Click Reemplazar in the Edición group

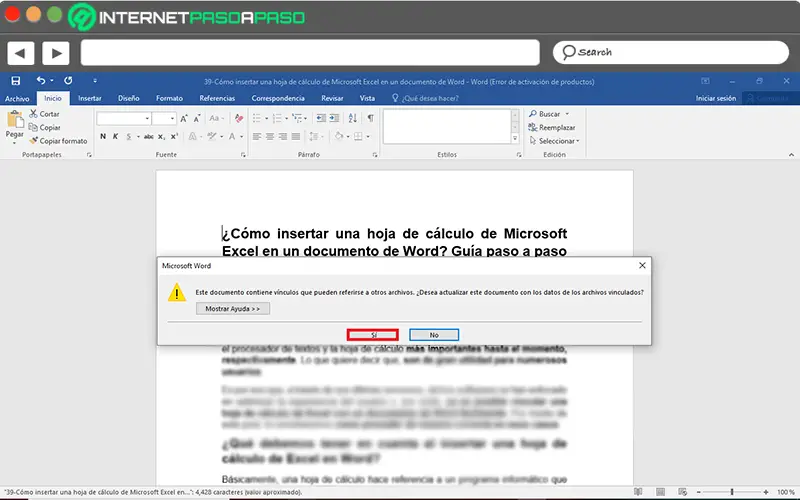[x=552, y=128]
